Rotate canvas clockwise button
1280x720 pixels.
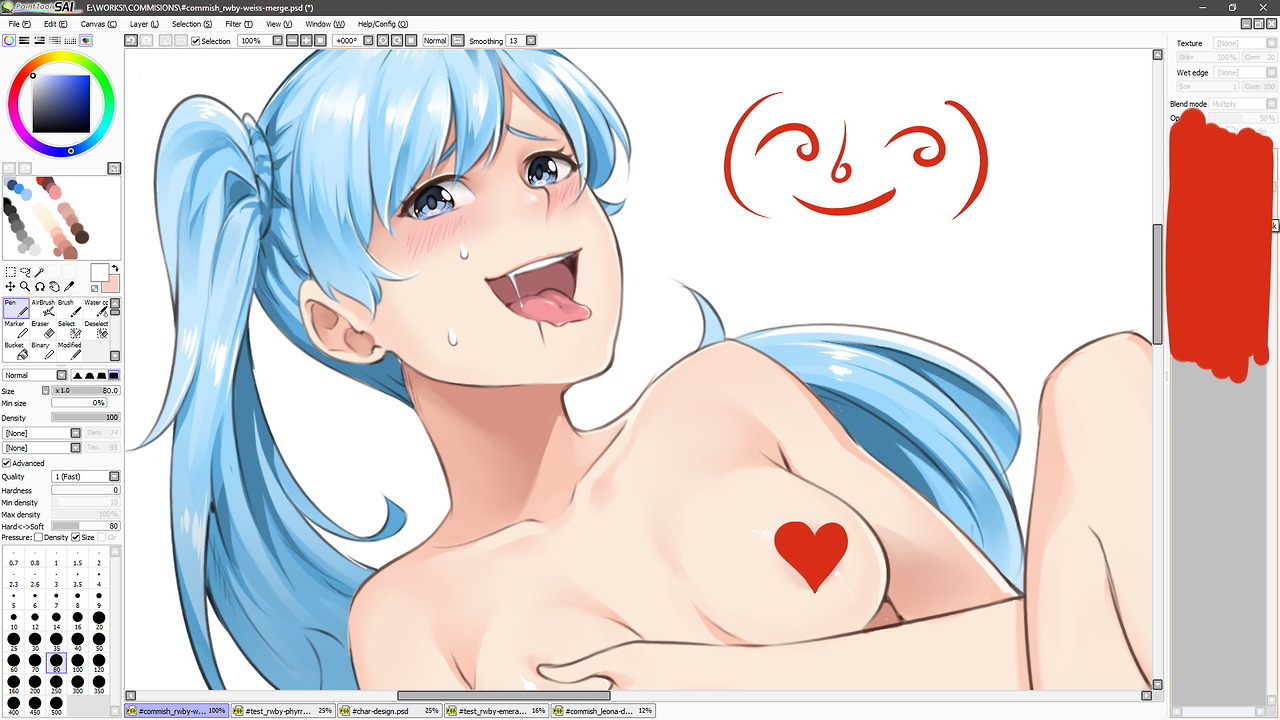(x=397, y=41)
